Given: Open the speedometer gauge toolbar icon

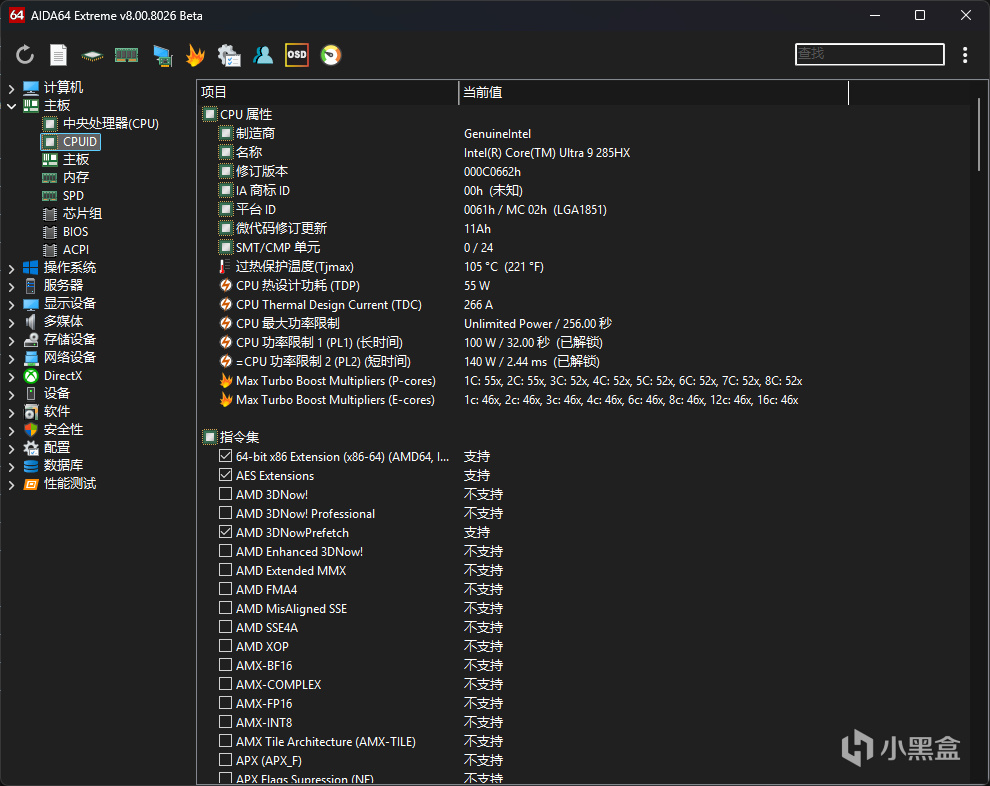Looking at the screenshot, I should point(331,55).
